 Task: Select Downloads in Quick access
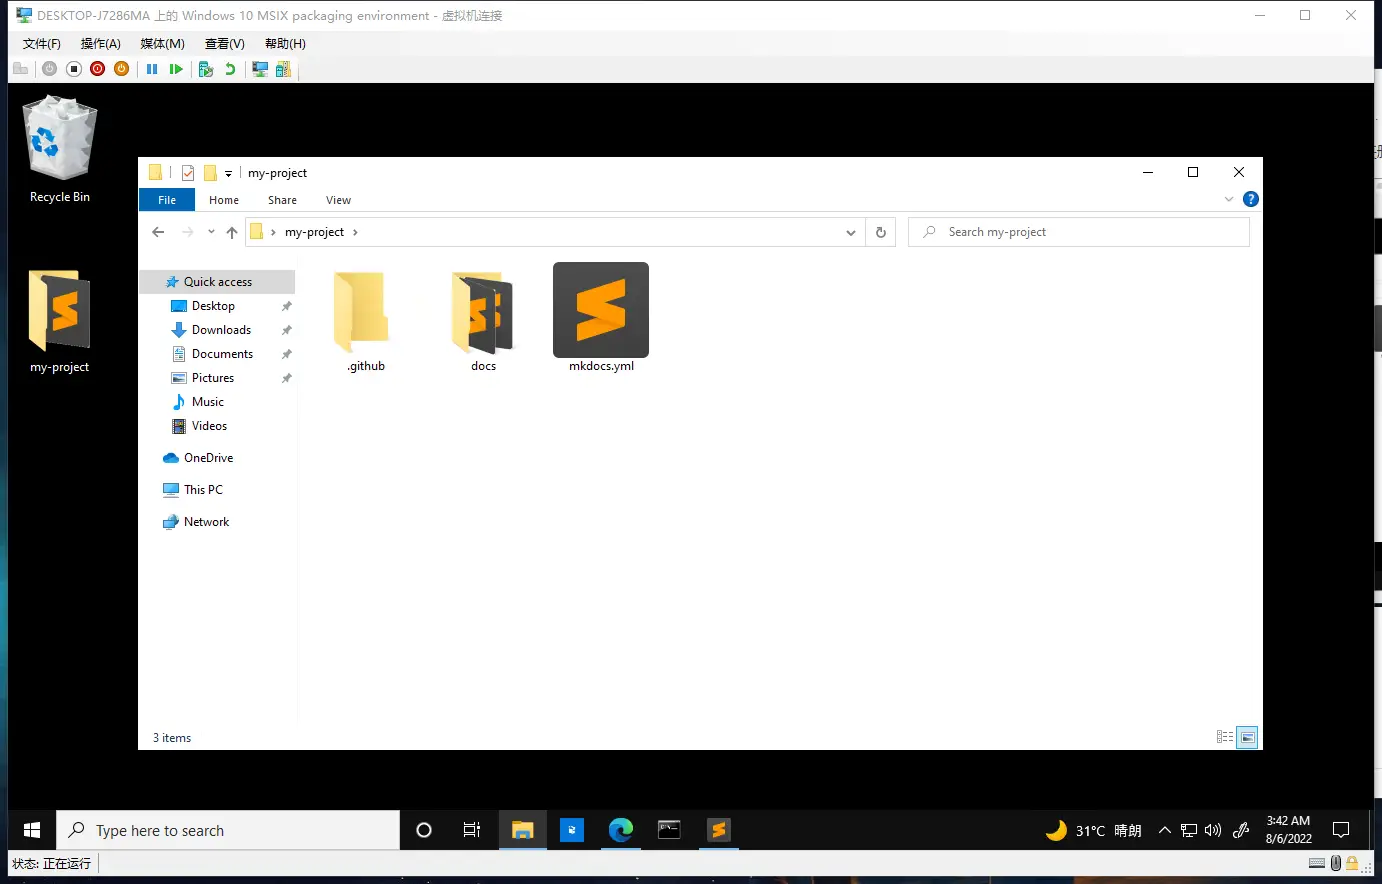(x=221, y=330)
